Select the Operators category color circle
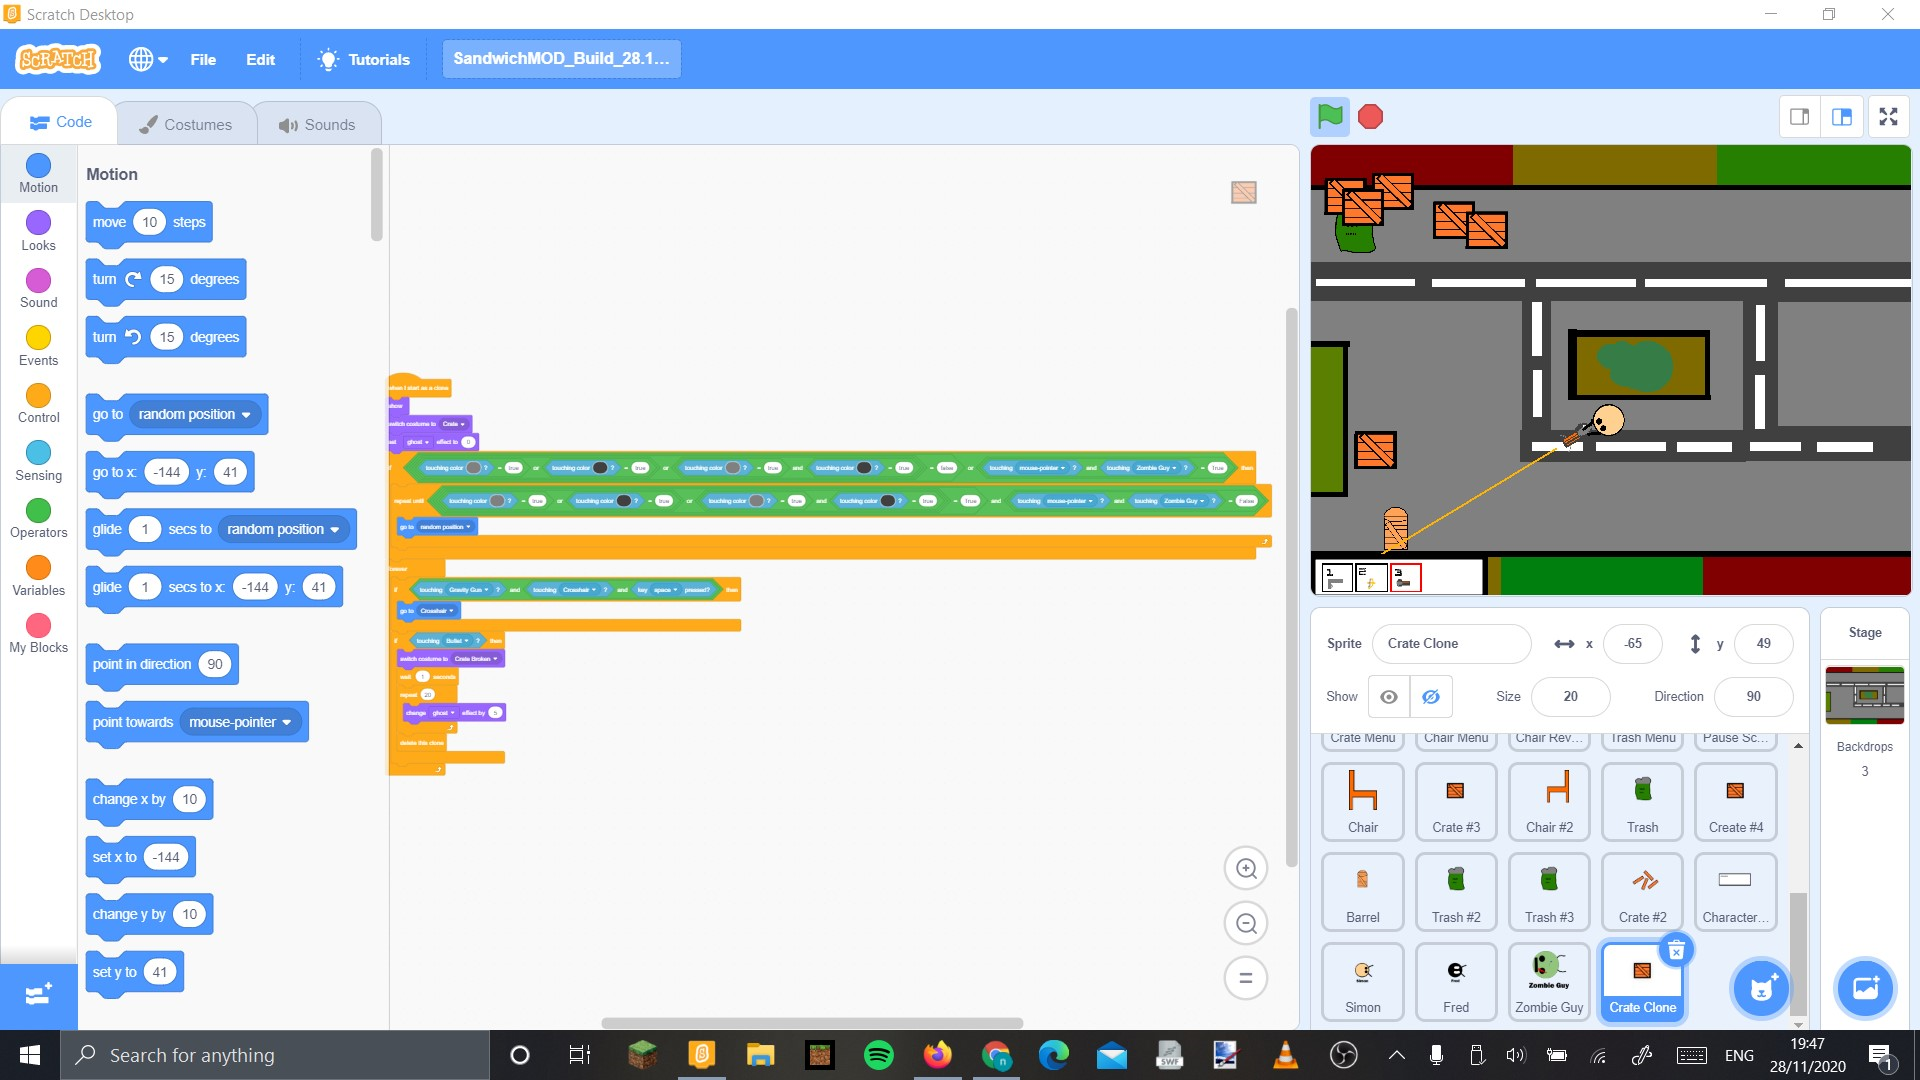 coord(38,511)
